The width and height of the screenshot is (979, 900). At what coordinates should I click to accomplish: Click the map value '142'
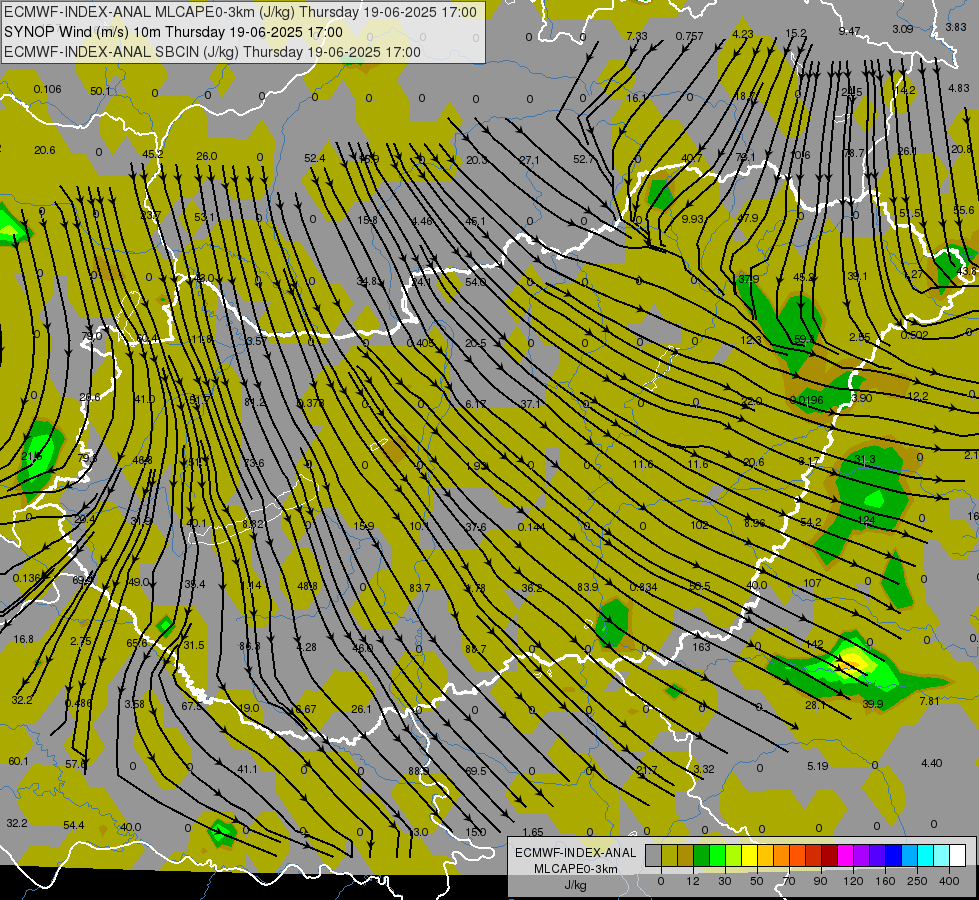tap(814, 645)
